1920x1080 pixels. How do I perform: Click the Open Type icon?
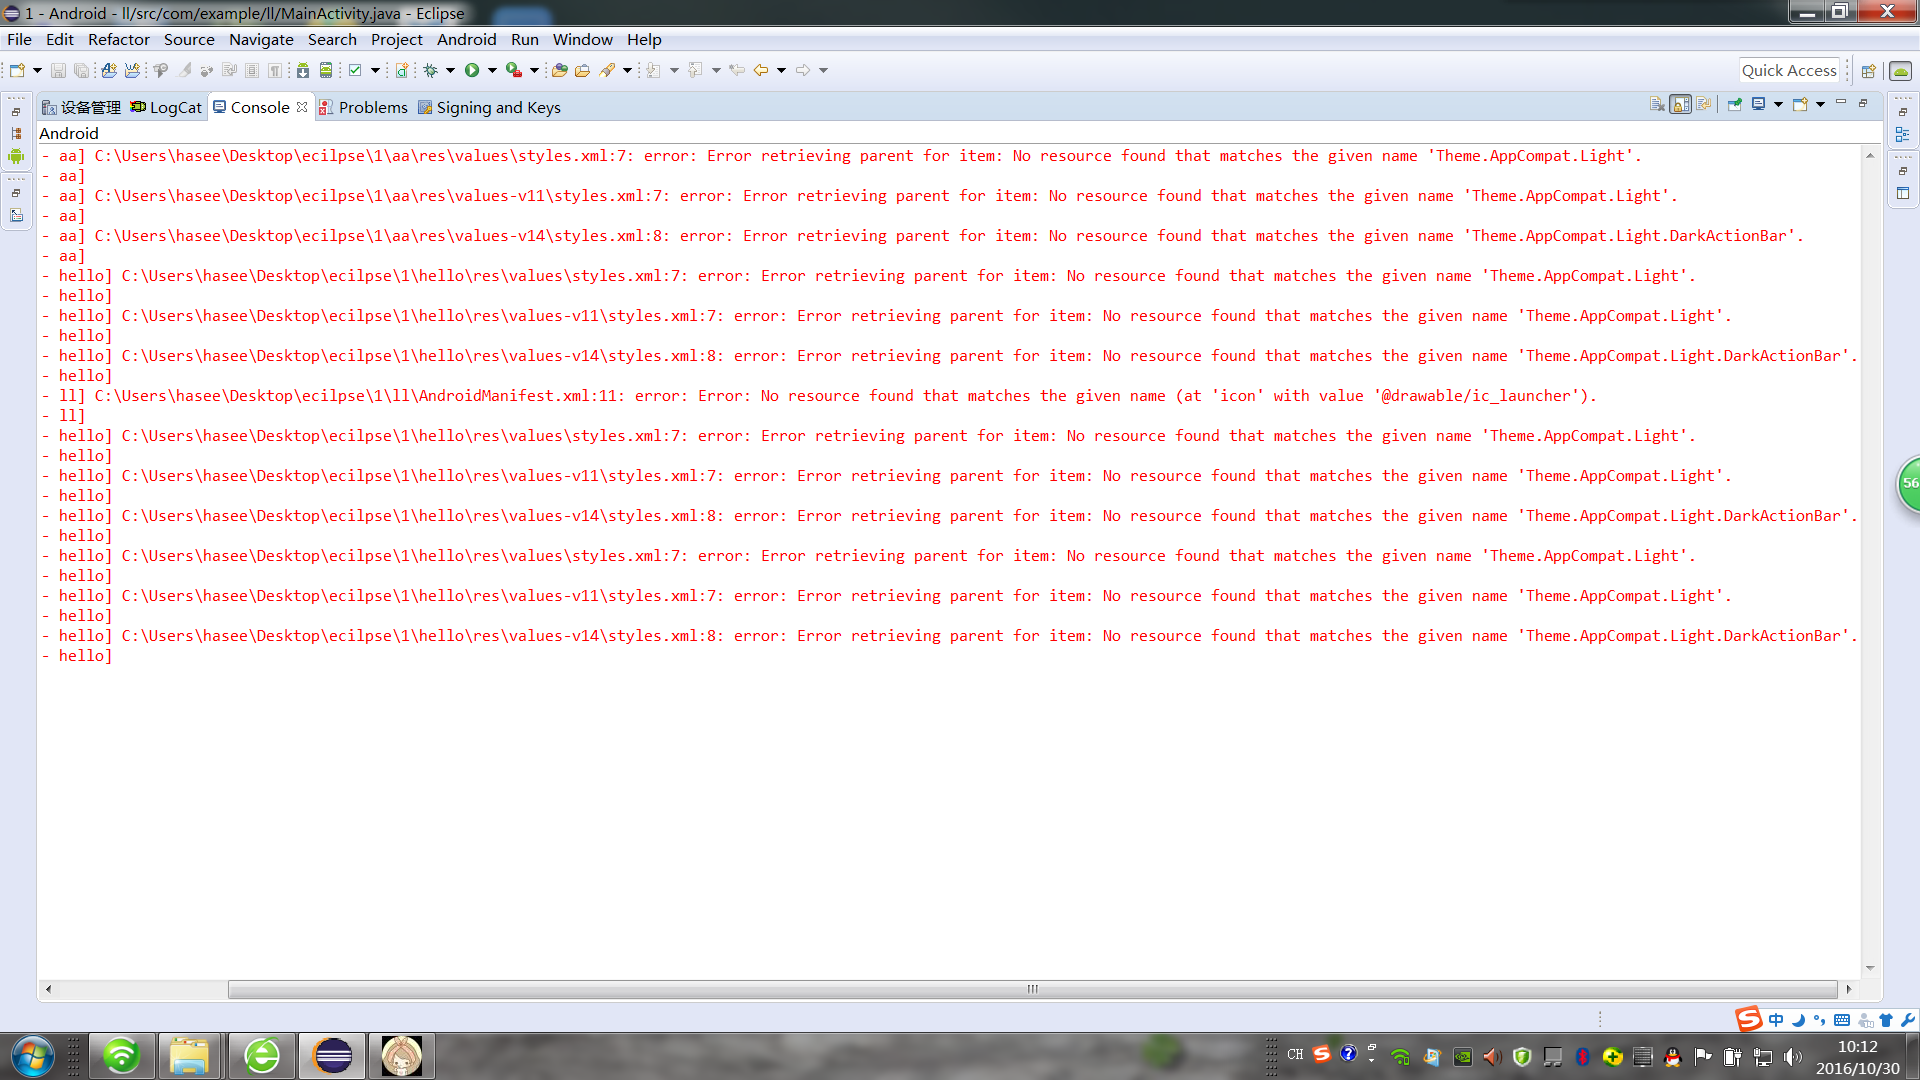click(x=559, y=70)
